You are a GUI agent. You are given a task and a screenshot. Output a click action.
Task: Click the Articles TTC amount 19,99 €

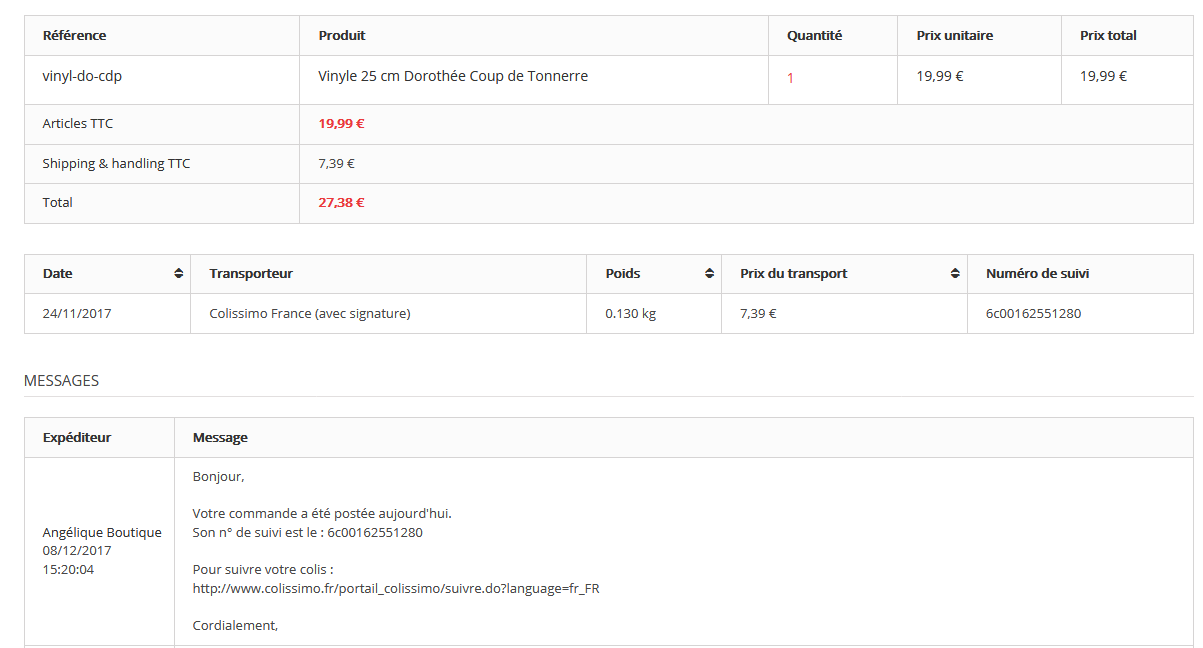pos(341,124)
